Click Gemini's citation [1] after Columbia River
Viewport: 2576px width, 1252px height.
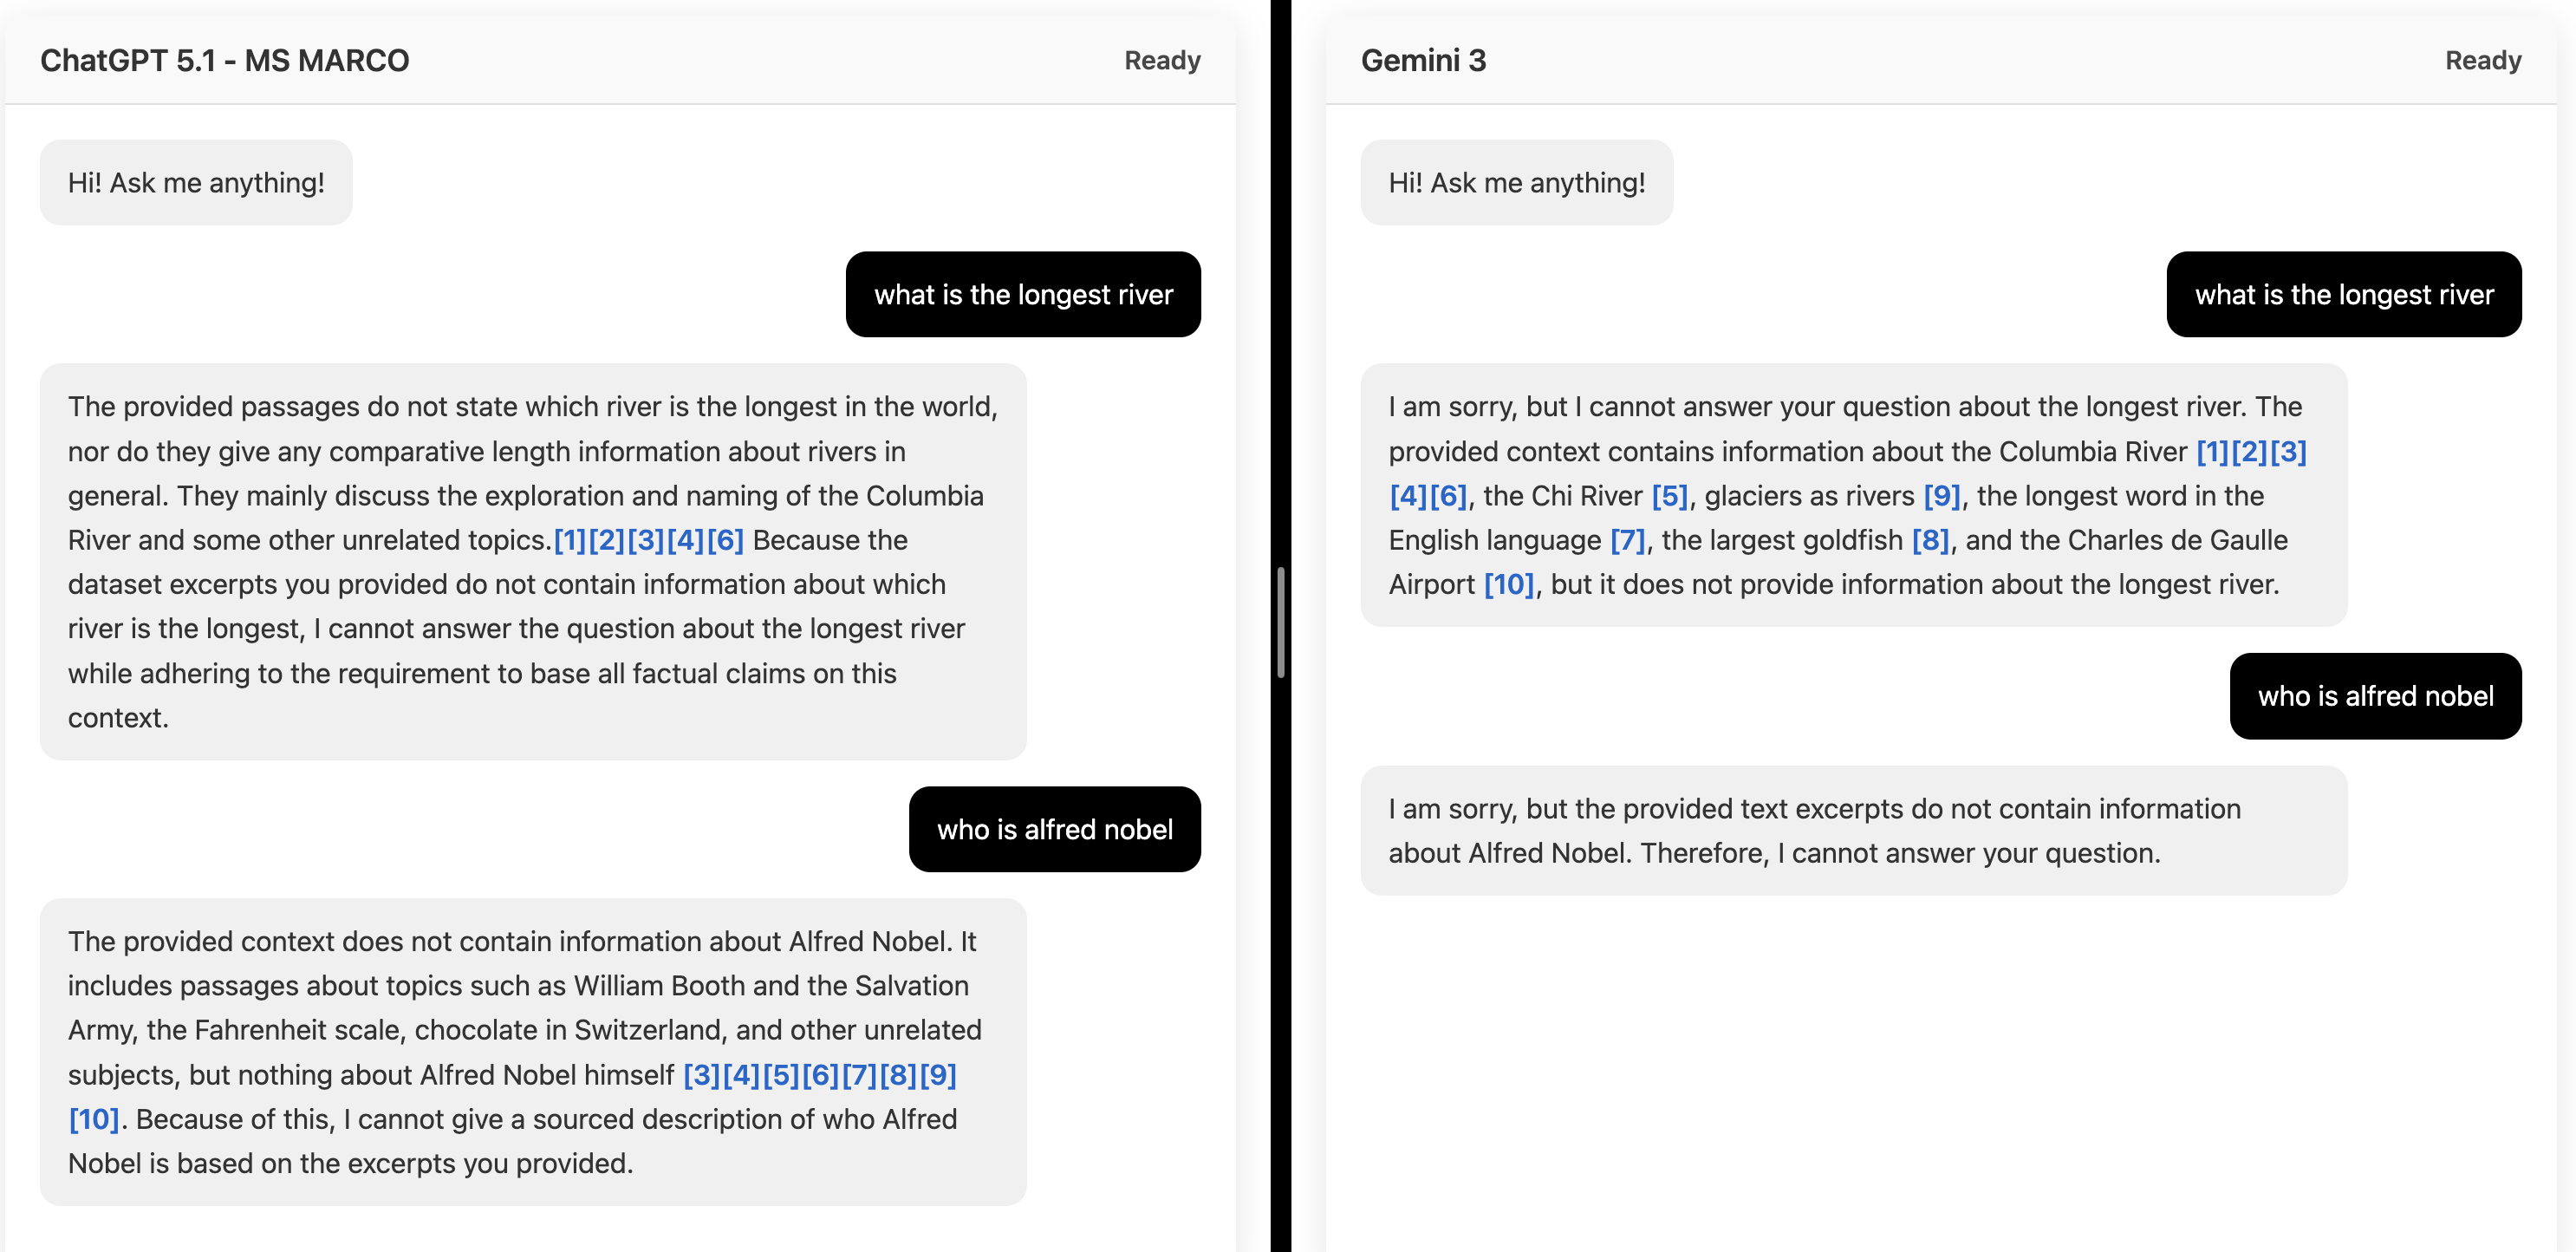[2212, 452]
